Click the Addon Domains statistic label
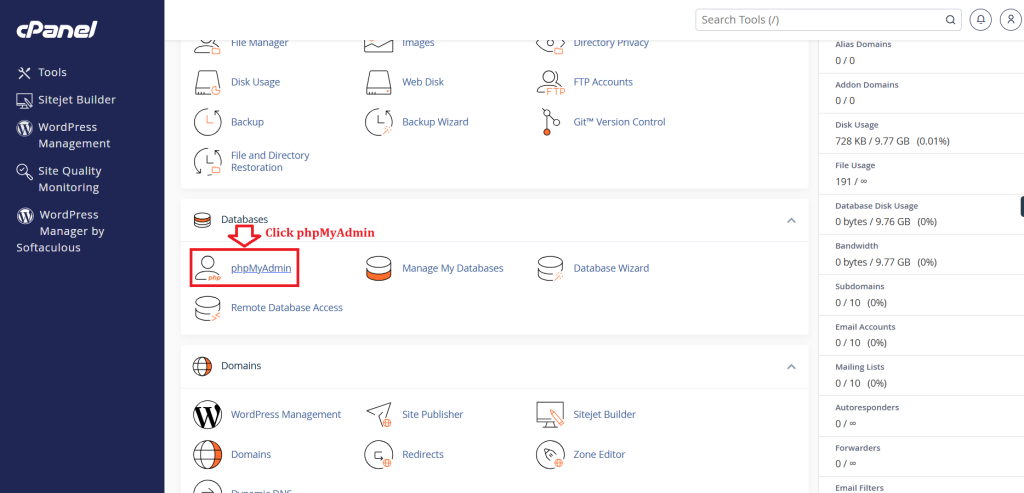1024x493 pixels. (867, 85)
